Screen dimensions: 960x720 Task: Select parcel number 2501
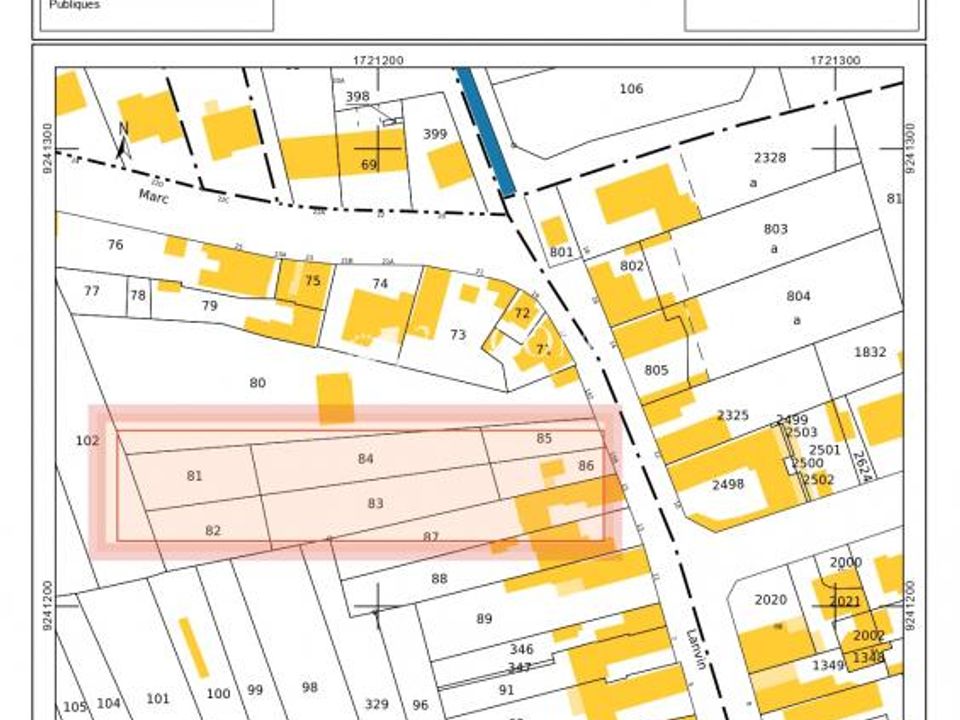click(x=825, y=450)
